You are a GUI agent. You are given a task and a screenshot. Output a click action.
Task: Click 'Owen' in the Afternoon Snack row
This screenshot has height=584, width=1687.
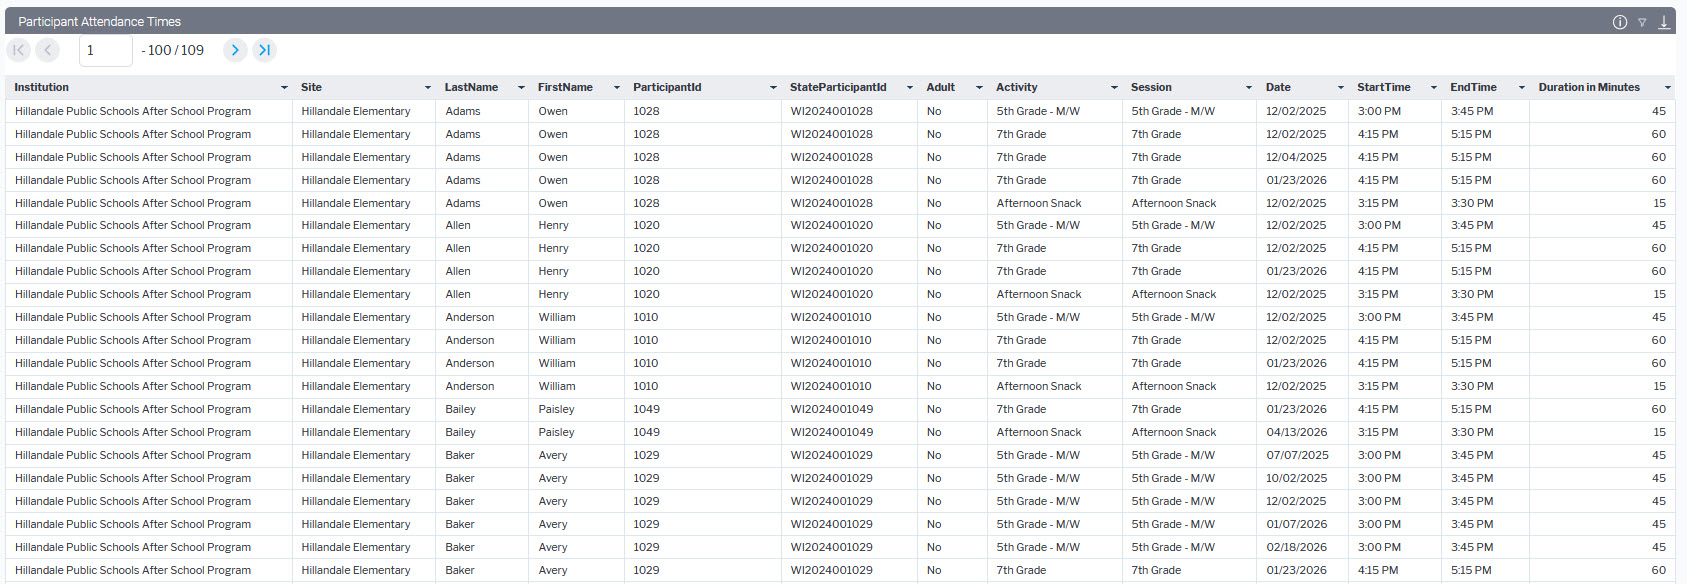pos(553,203)
